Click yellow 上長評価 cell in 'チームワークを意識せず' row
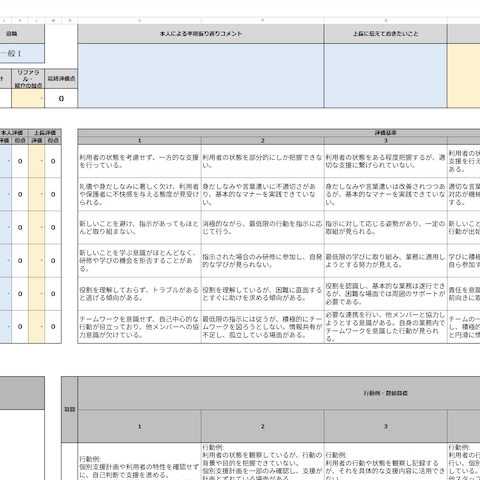The height and width of the screenshot is (480, 480). pos(37,327)
